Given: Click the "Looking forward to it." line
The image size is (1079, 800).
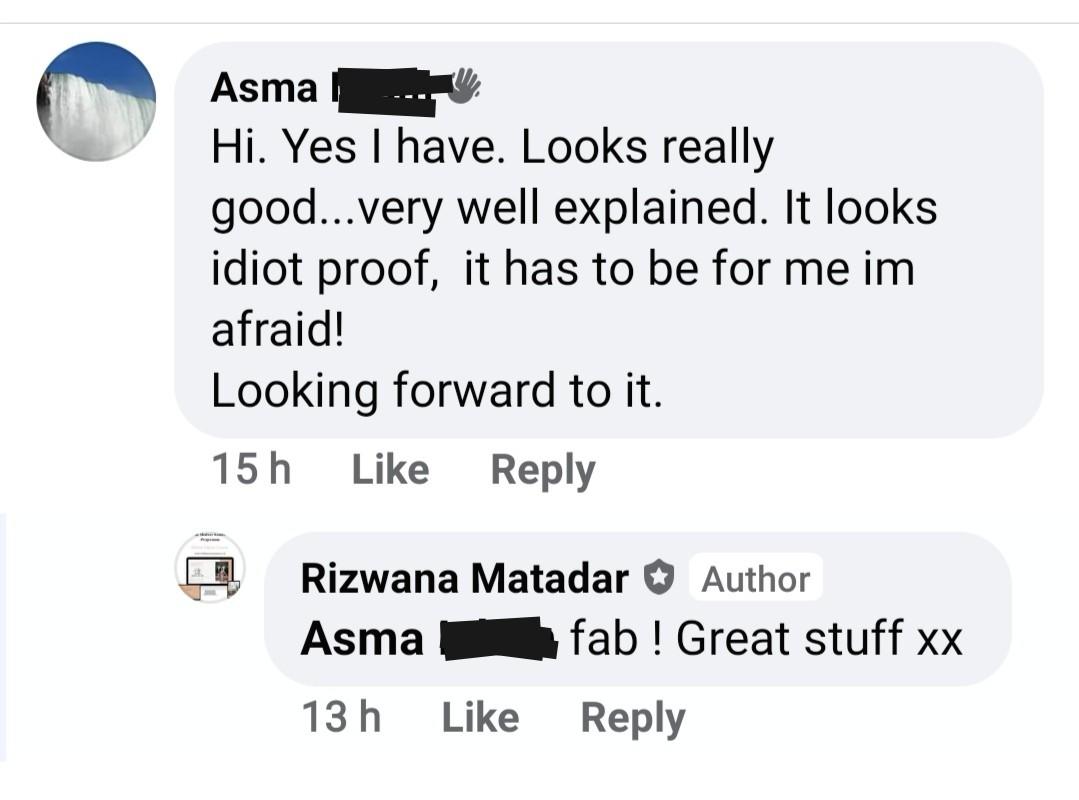Looking at the screenshot, I should pyautogui.click(x=437, y=391).
